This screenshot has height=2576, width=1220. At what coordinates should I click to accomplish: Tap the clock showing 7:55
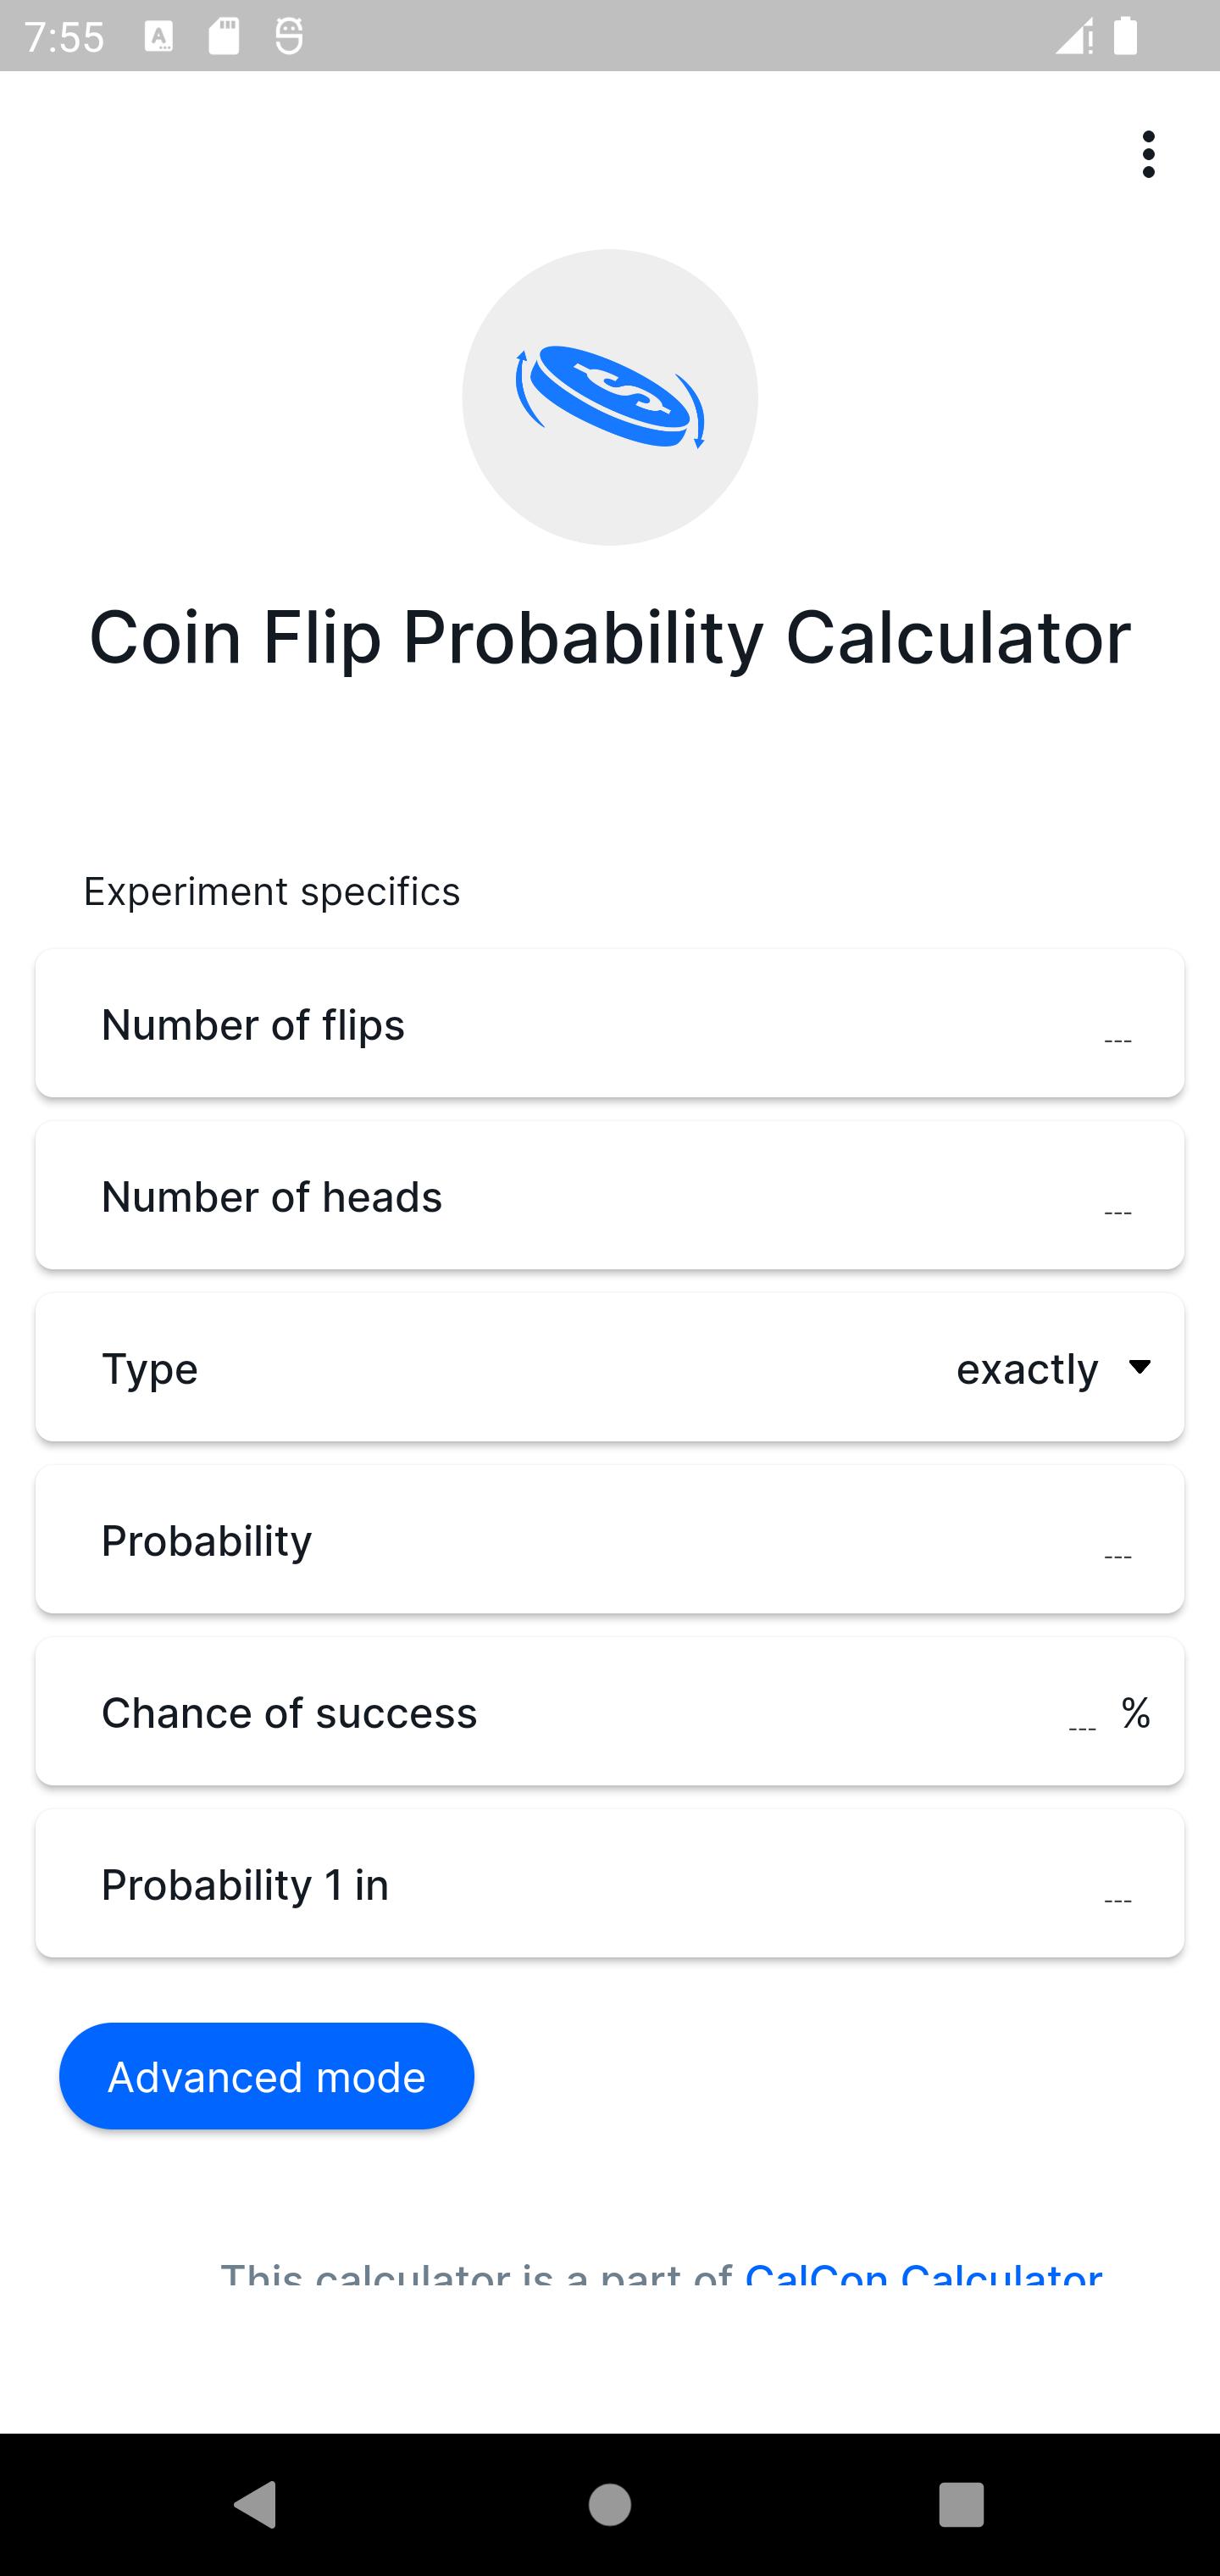click(x=64, y=36)
